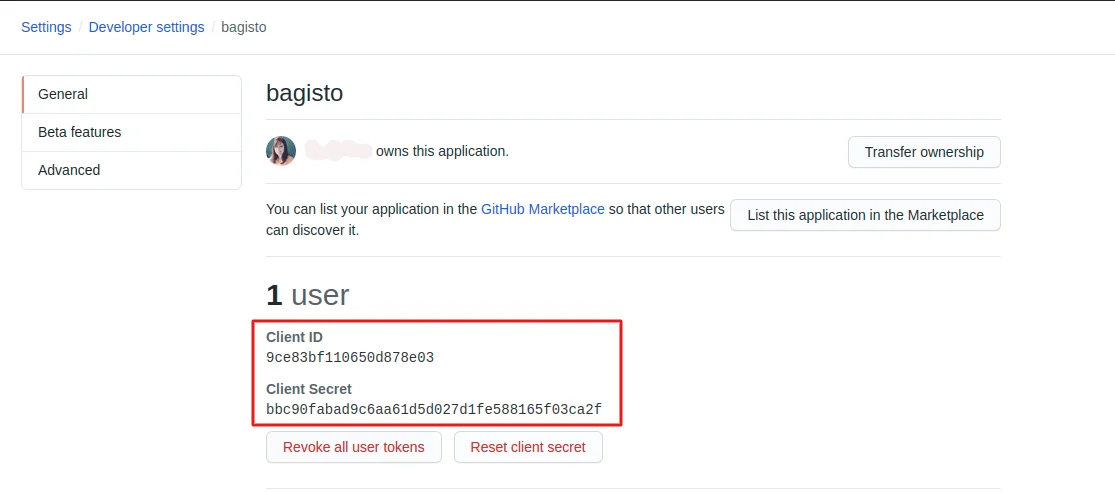Viewport: 1115px width, 492px height.
Task: Open the Settings breadcrumb link
Action: tap(46, 27)
